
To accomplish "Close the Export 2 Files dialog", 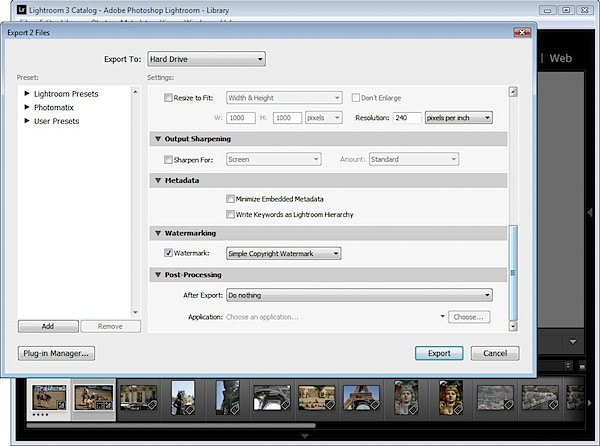I will point(522,33).
